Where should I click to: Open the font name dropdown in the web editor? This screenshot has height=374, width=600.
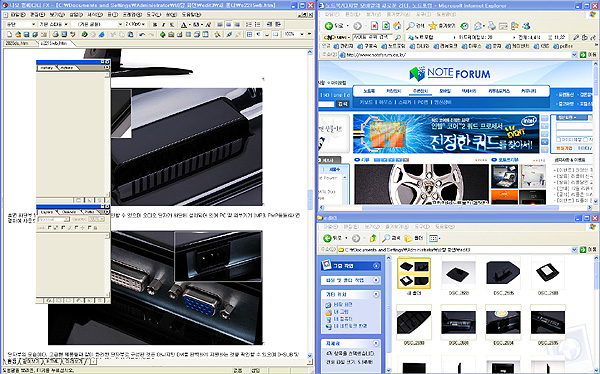click(x=120, y=24)
